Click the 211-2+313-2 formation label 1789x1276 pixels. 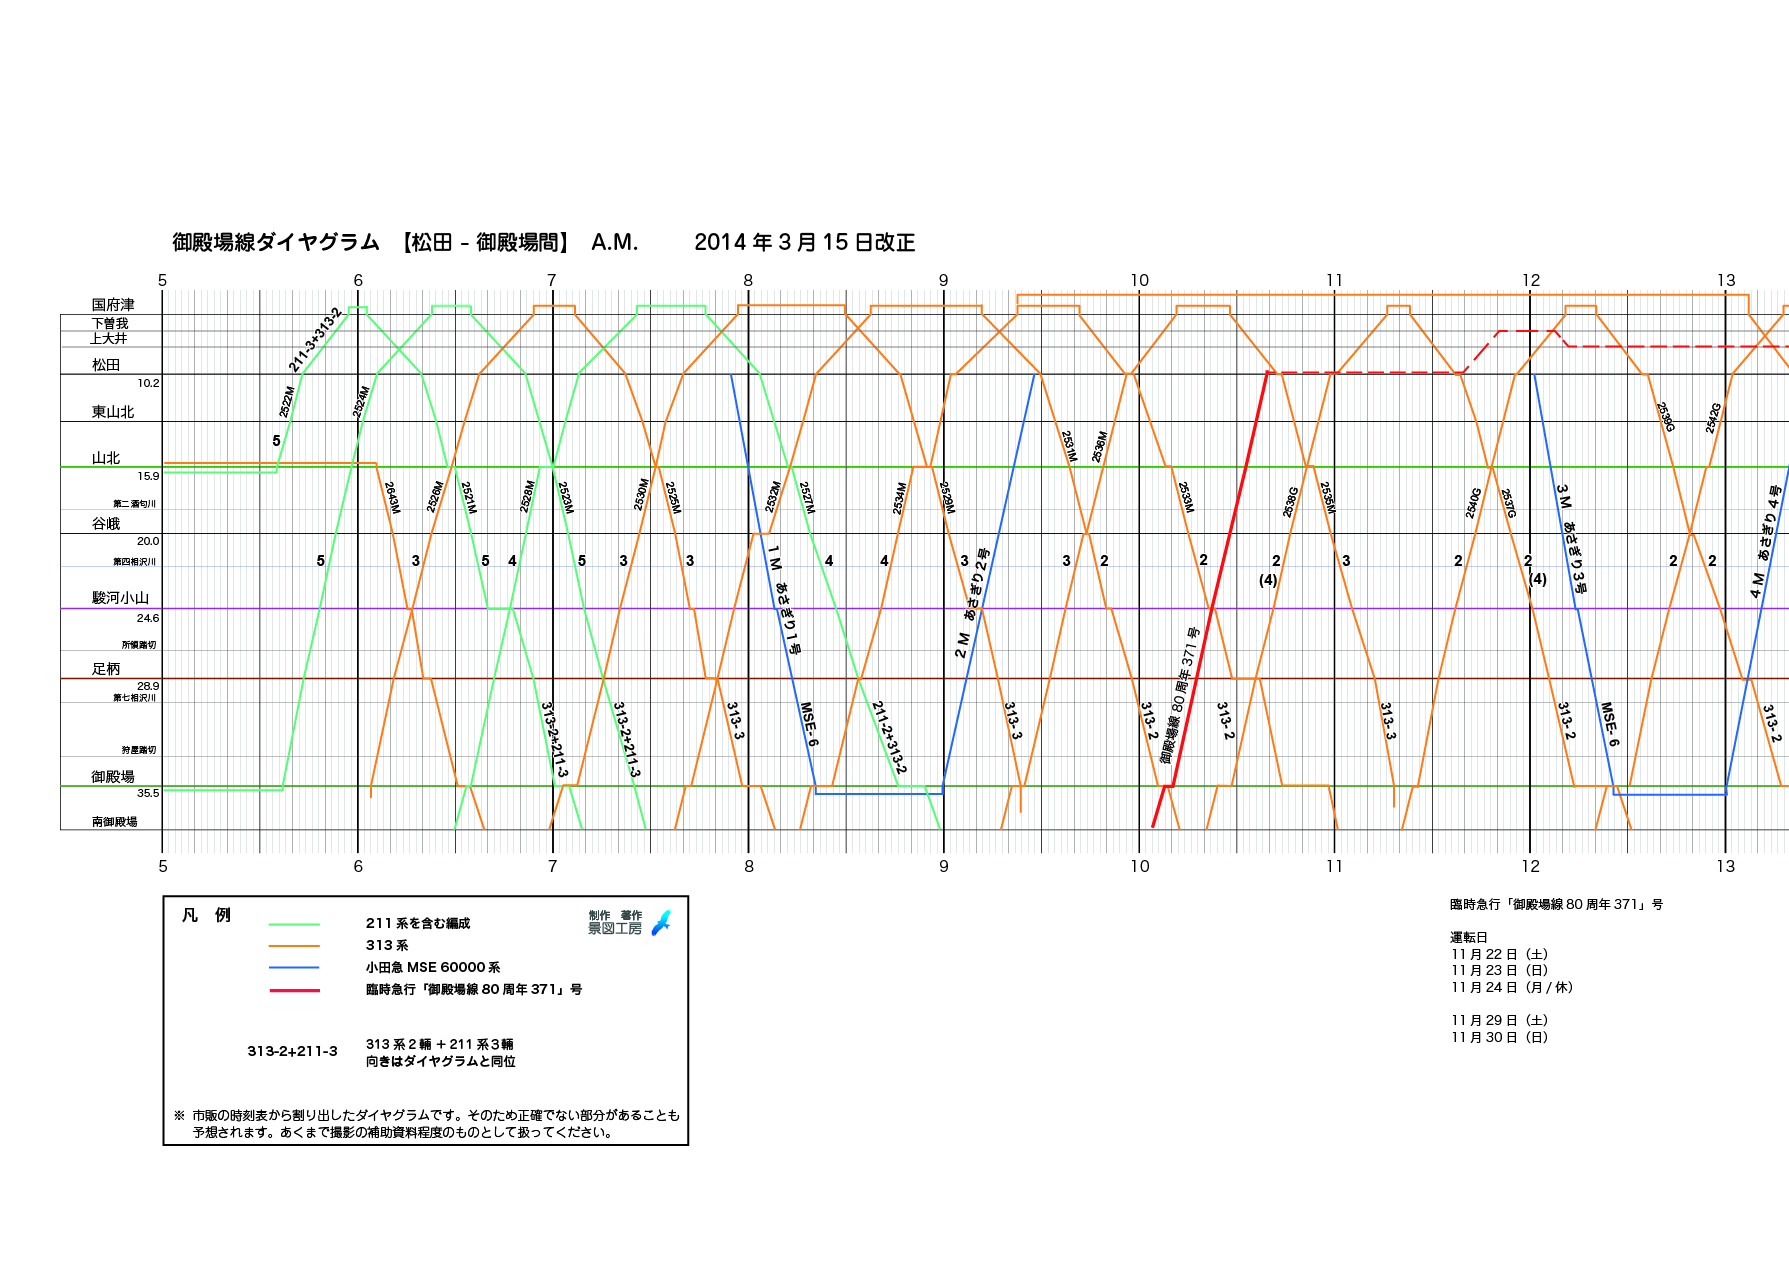[889, 737]
